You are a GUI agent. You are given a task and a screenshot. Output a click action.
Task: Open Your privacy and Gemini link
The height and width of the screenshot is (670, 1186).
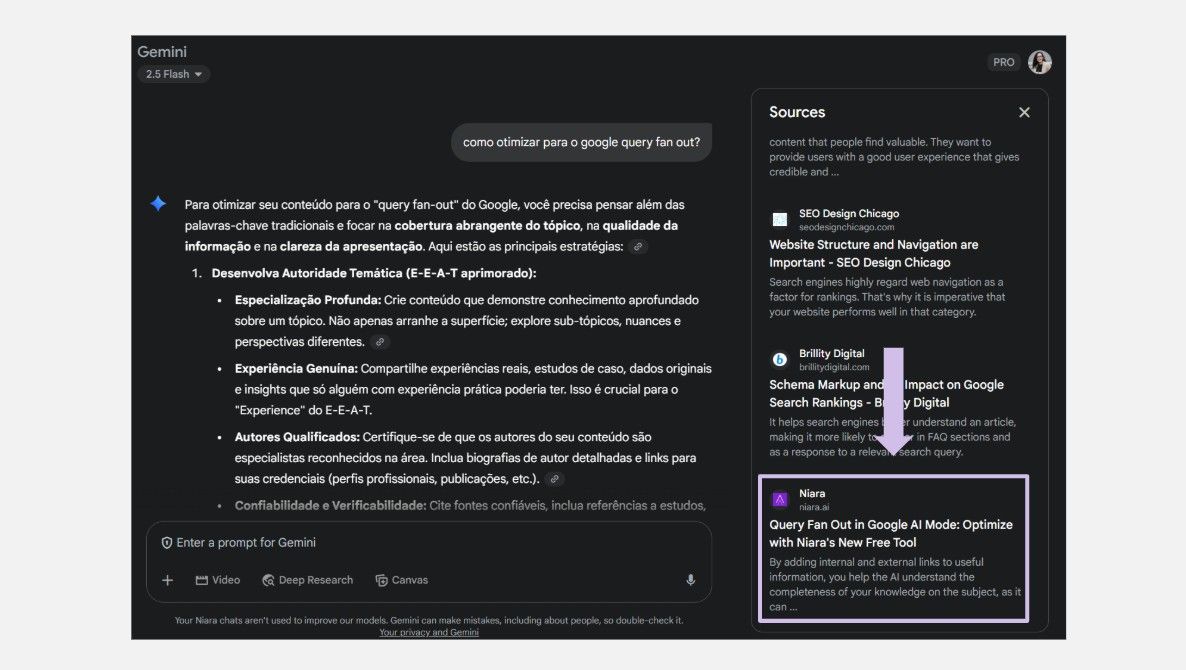(x=428, y=632)
